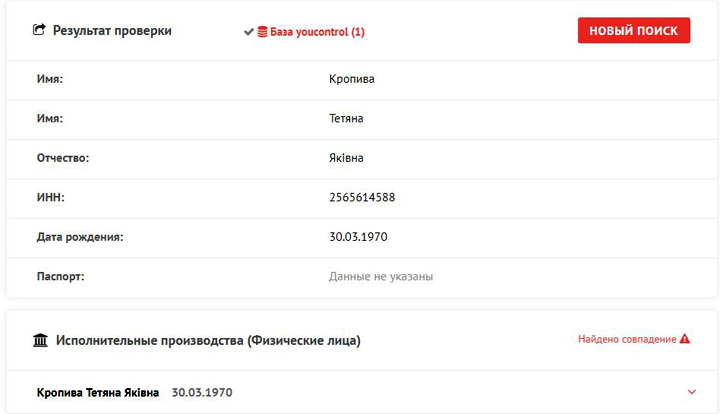
Task: Click the red database stack icon
Action: [262, 32]
